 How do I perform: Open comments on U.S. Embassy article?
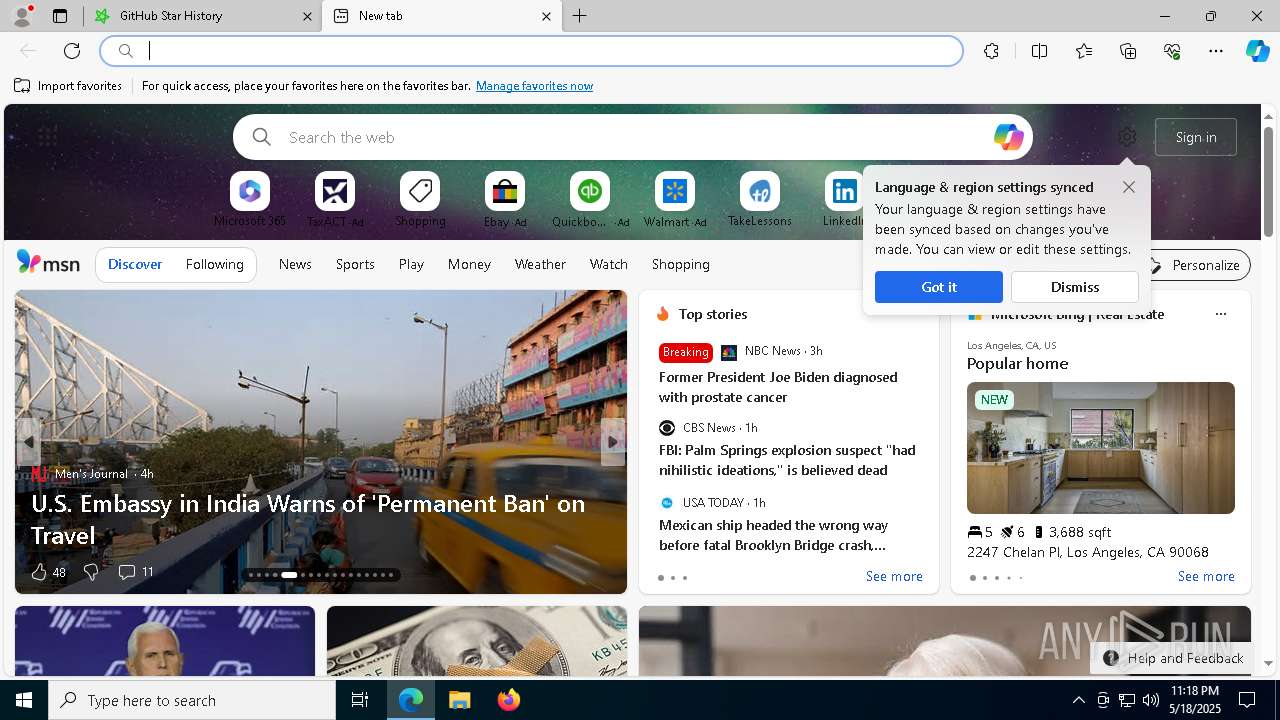tap(136, 572)
